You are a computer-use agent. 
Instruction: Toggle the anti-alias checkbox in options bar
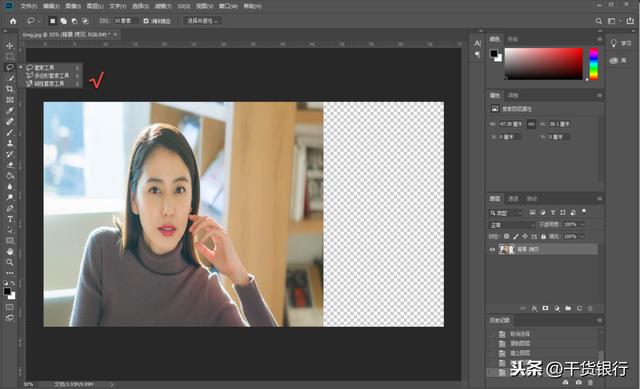pos(146,21)
